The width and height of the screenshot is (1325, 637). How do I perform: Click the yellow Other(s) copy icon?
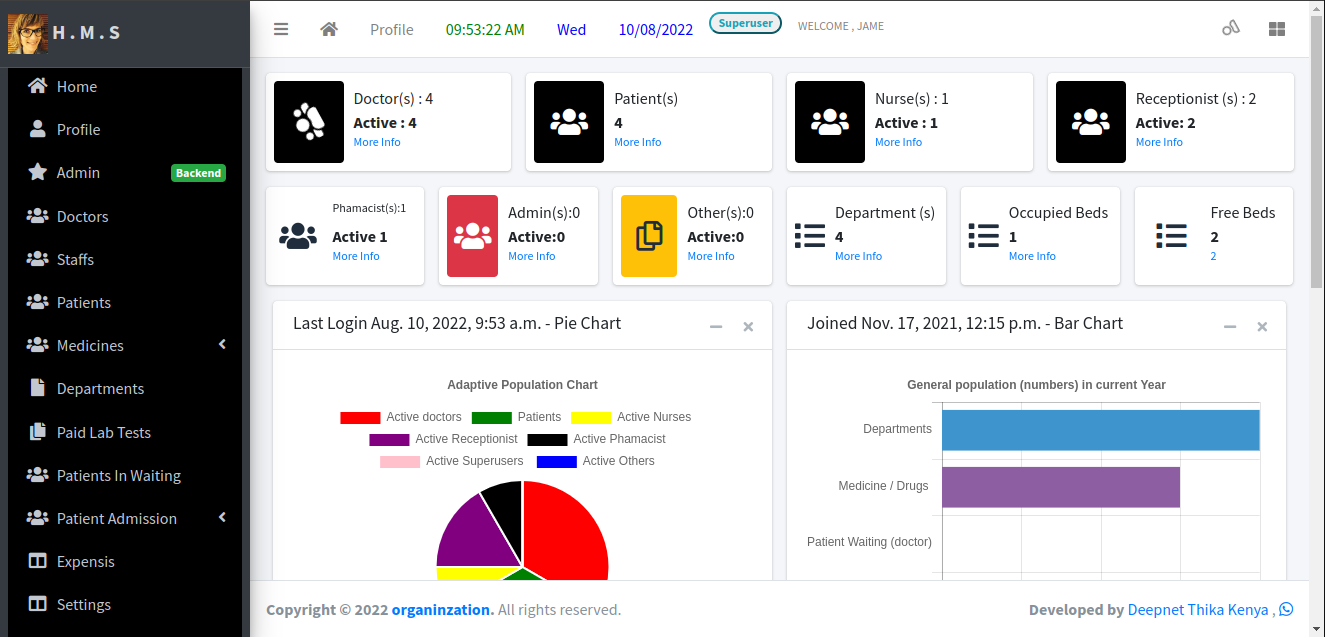tap(649, 236)
